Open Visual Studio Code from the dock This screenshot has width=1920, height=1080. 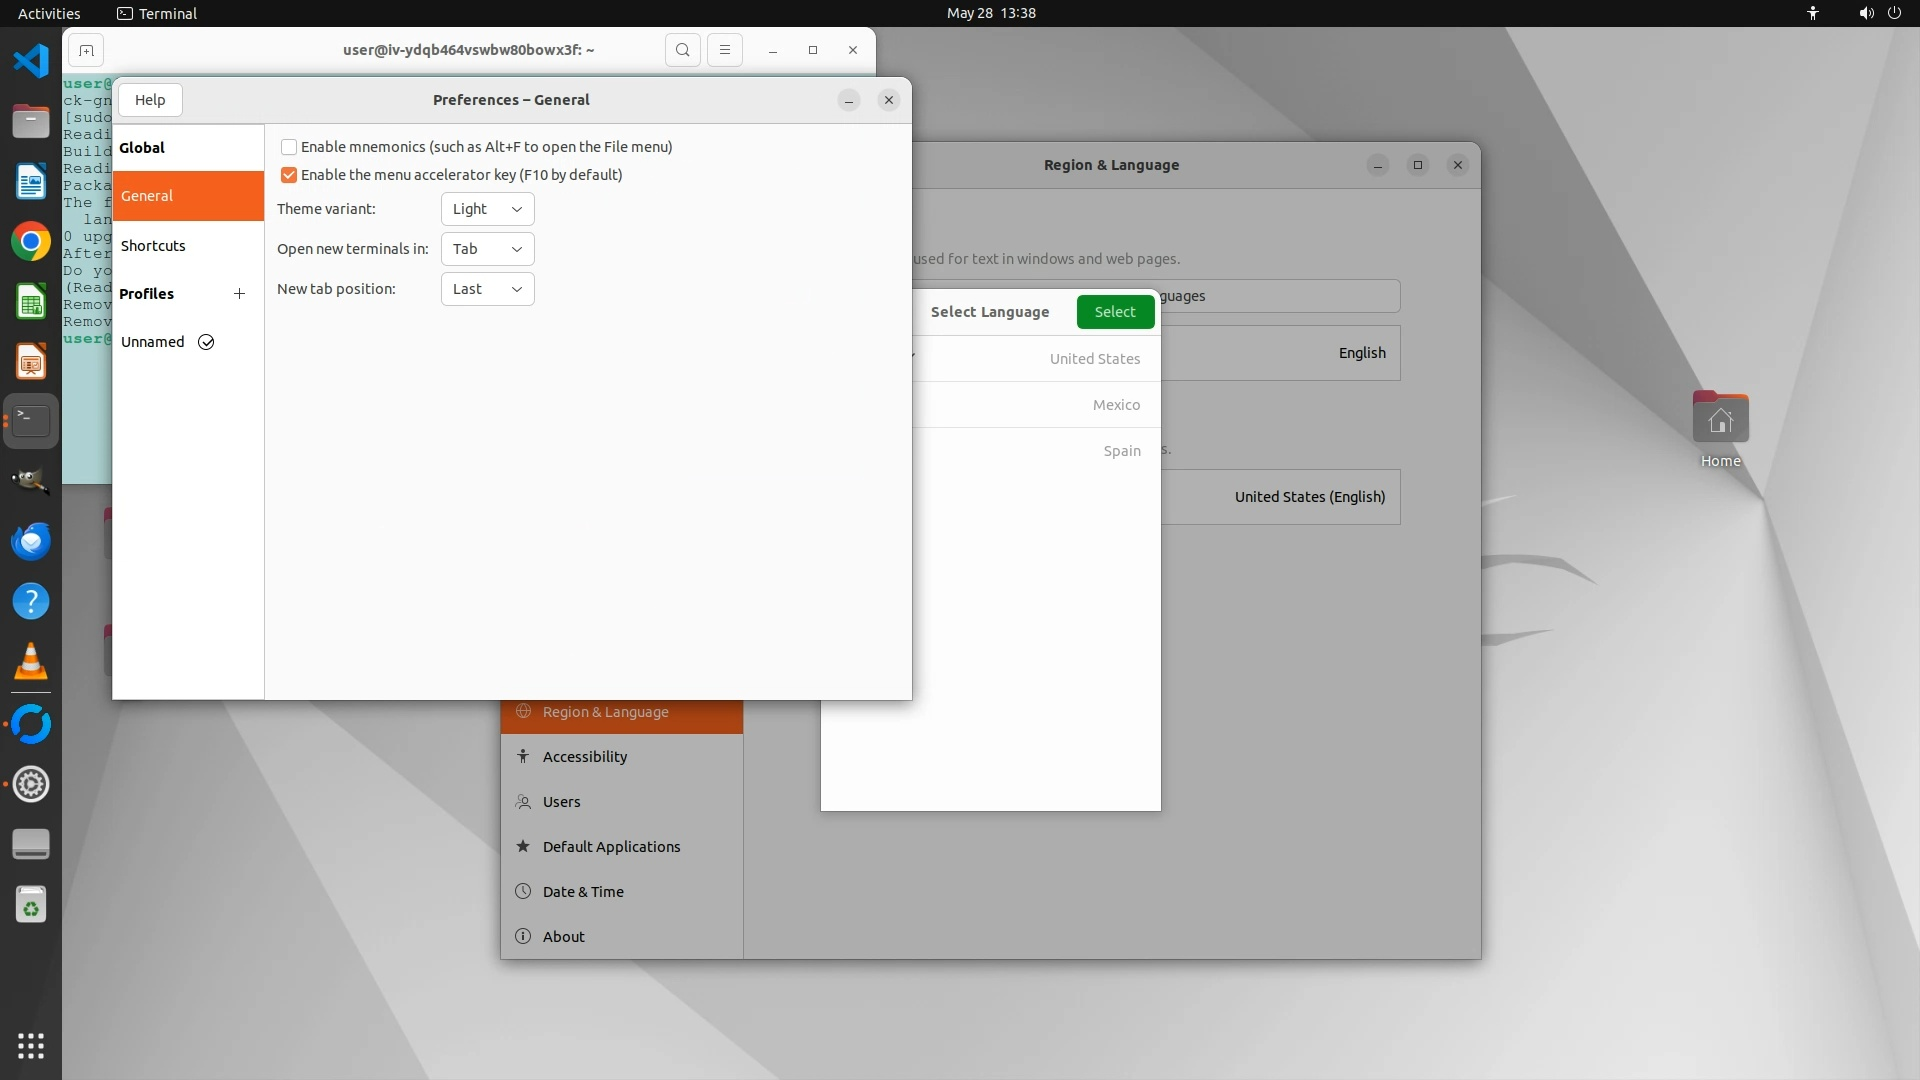click(31, 61)
